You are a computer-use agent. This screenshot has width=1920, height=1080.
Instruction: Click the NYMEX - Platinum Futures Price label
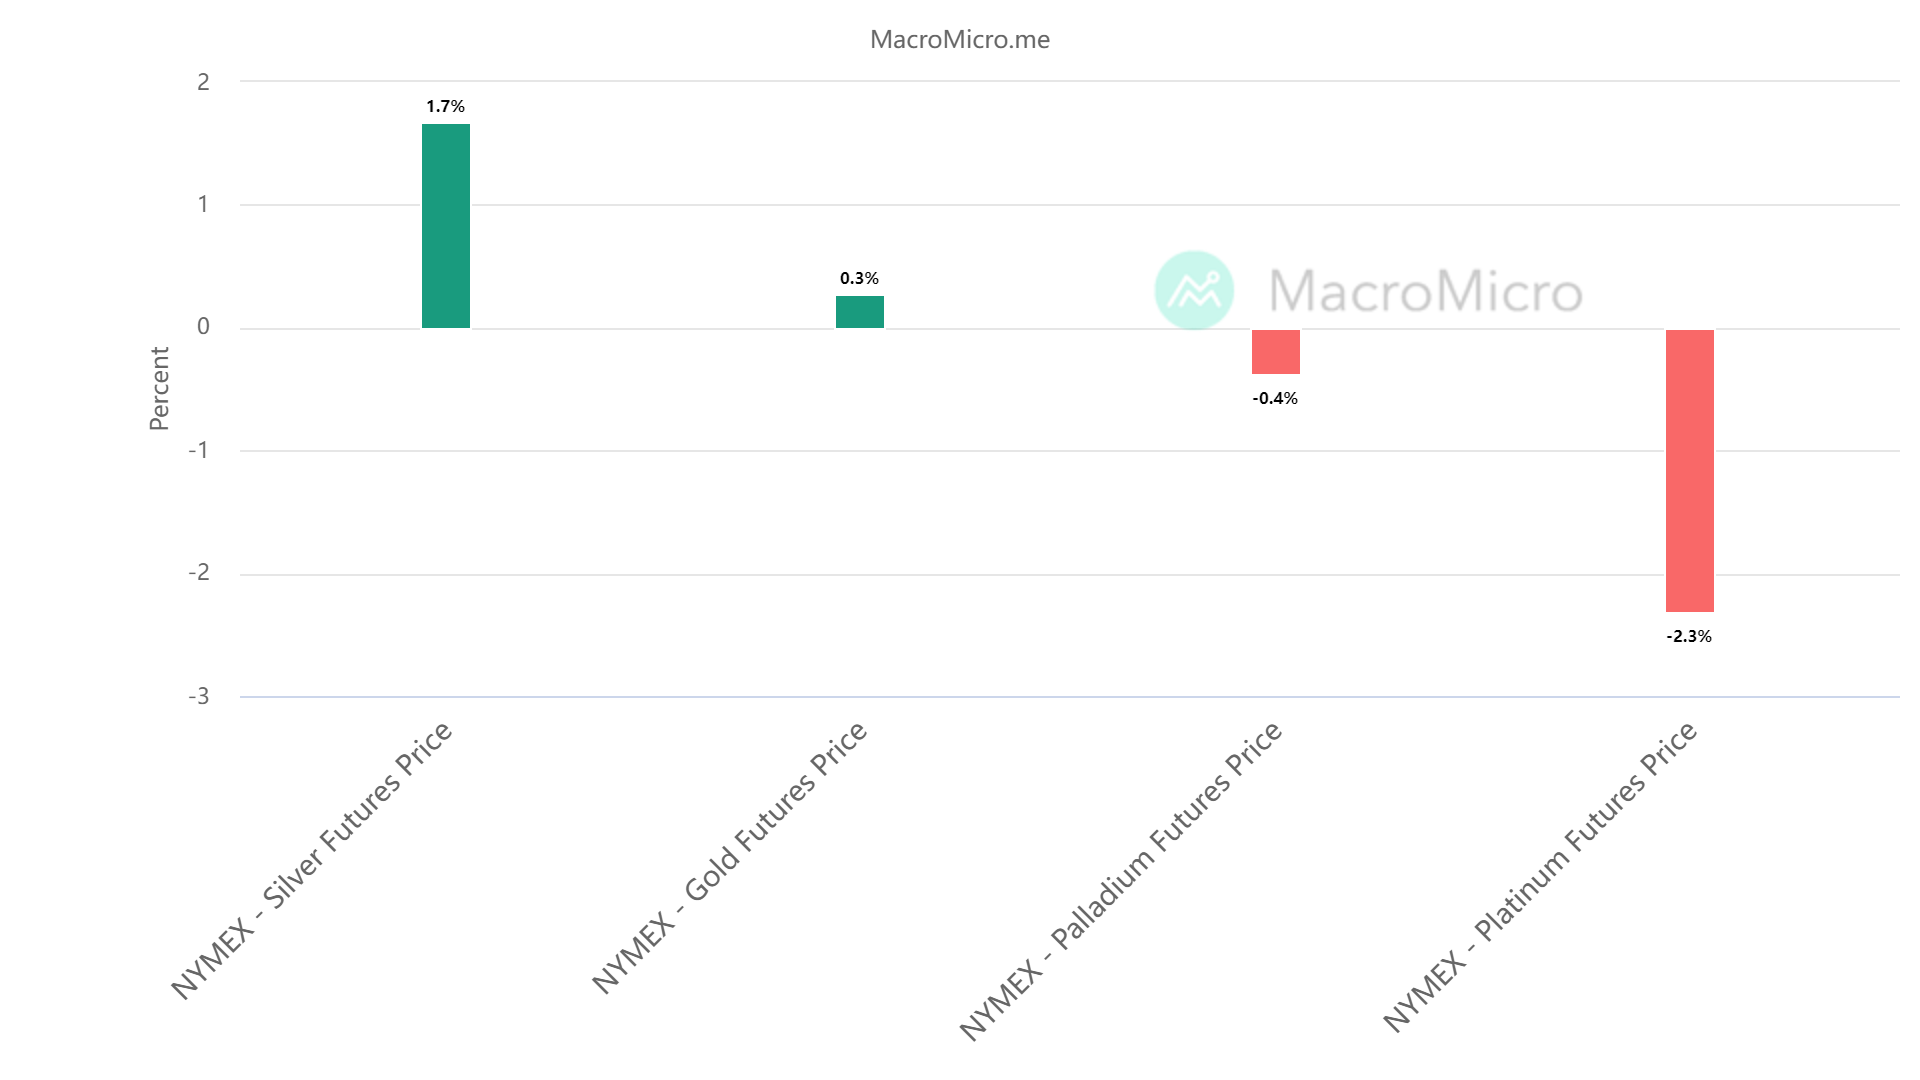[x=1540, y=878]
